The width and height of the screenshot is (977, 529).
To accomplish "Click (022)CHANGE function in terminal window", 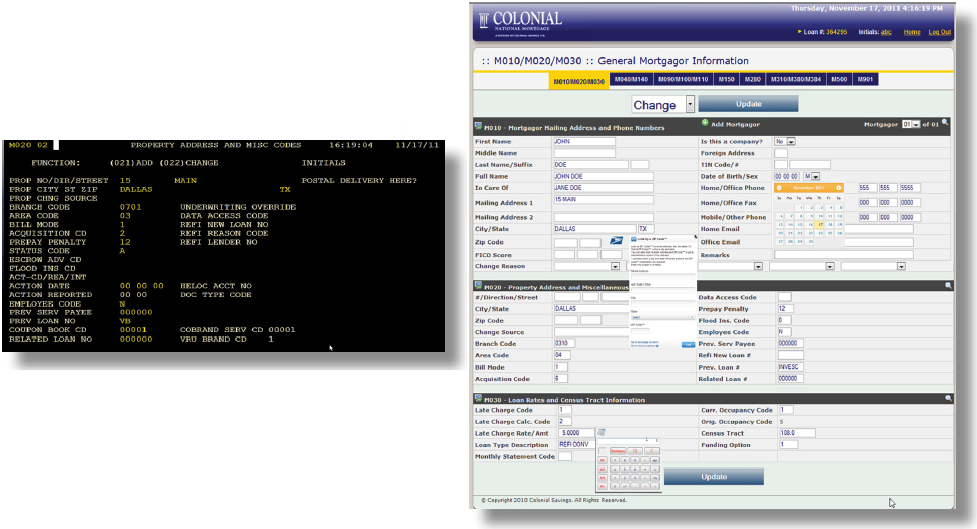I will (189, 163).
